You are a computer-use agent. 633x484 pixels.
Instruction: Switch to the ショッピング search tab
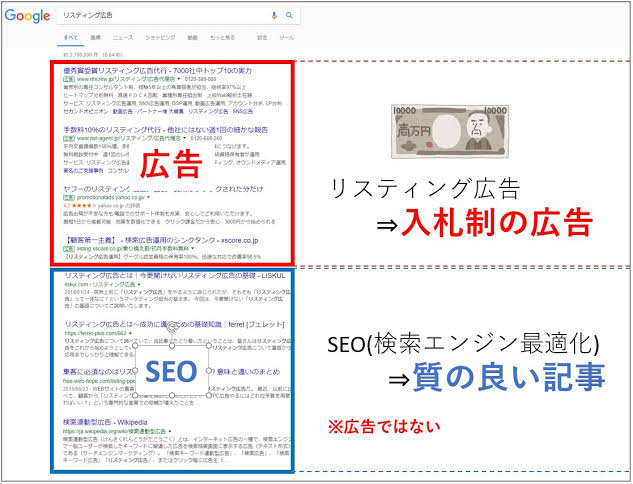pos(160,37)
